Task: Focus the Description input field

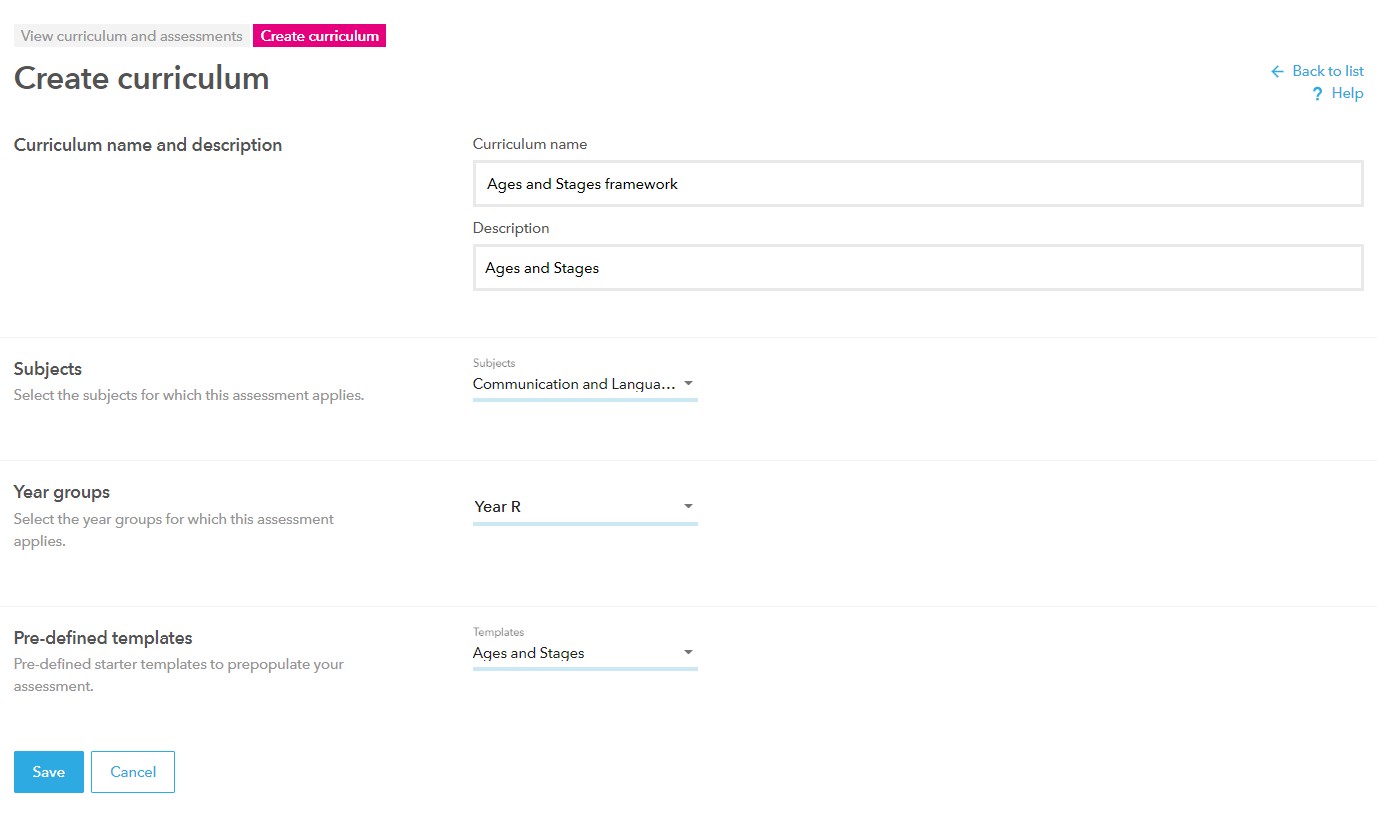Action: [x=917, y=268]
